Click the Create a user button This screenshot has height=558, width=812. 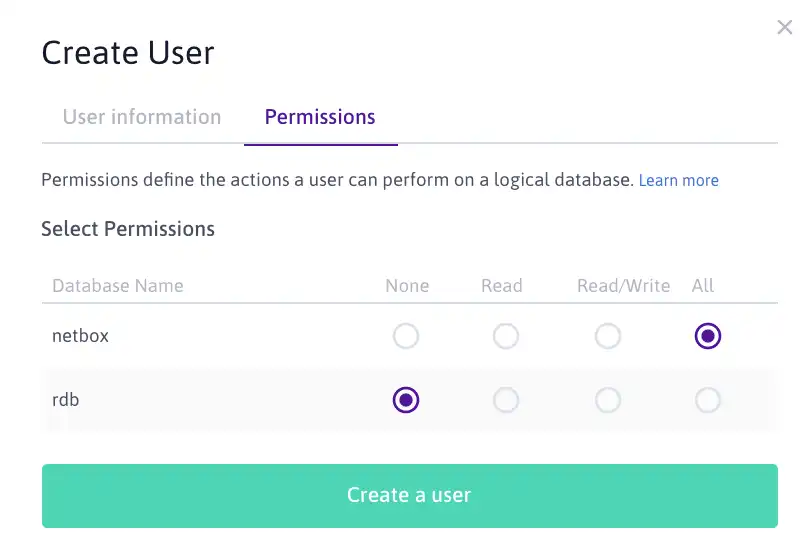[x=410, y=496]
